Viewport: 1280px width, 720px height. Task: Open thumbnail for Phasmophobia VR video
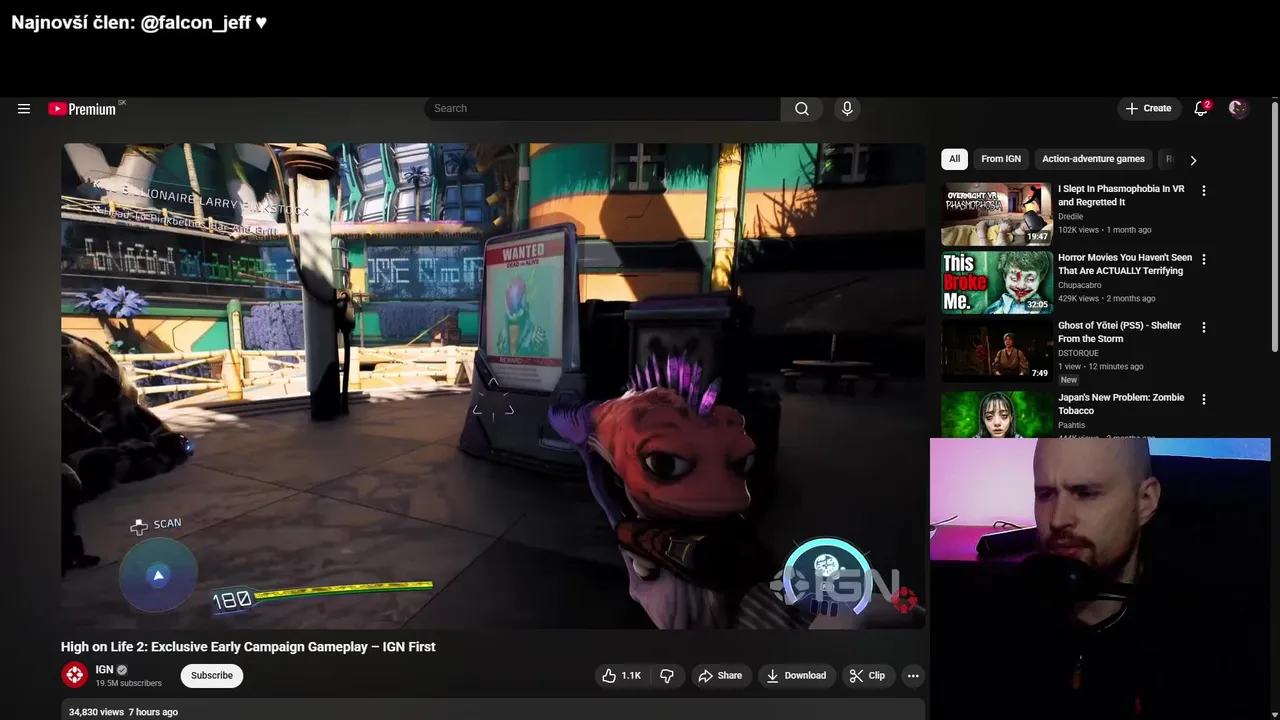point(996,214)
